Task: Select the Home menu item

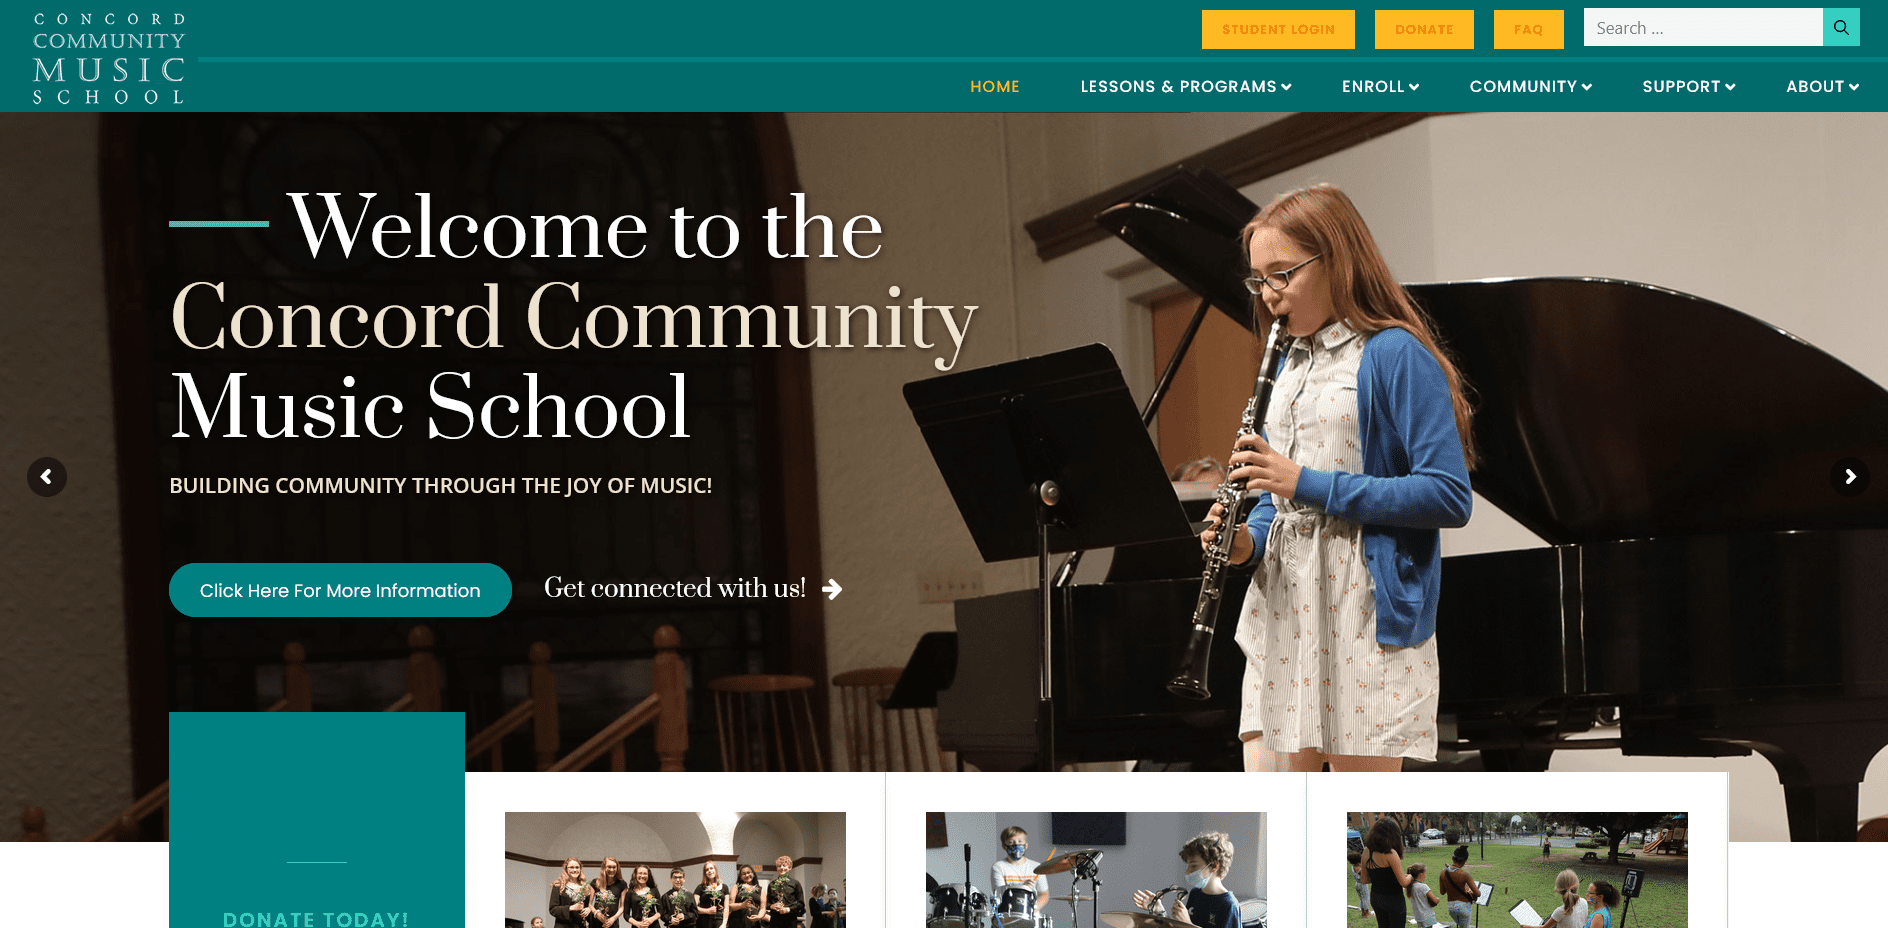Action: [995, 87]
